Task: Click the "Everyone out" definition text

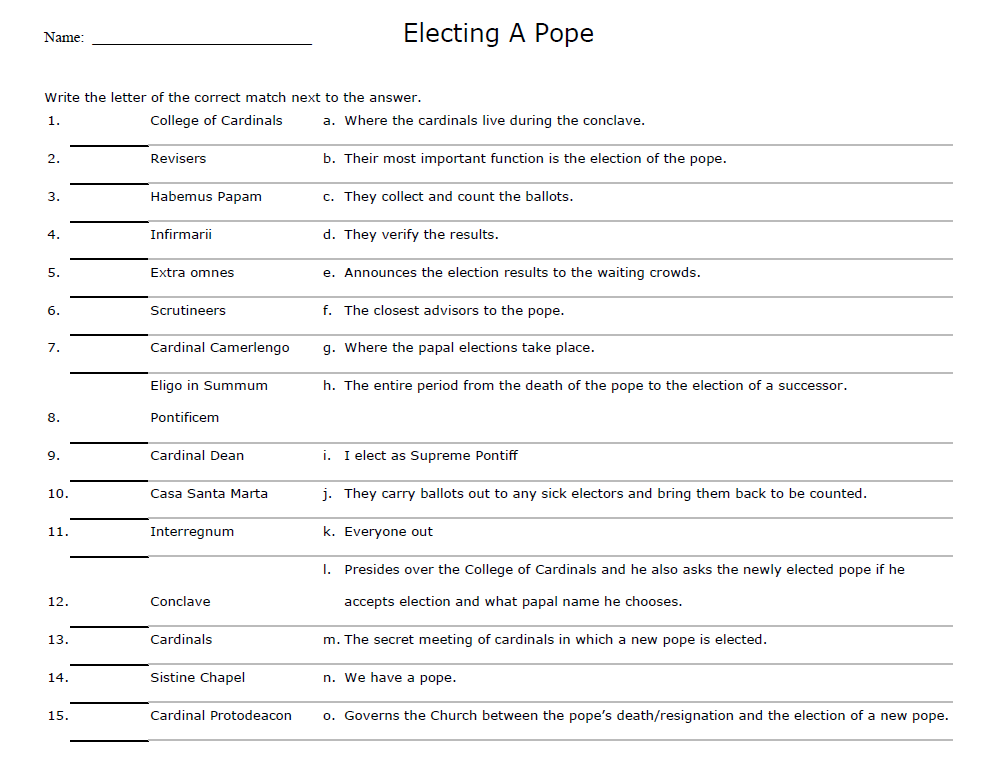Action: [389, 532]
